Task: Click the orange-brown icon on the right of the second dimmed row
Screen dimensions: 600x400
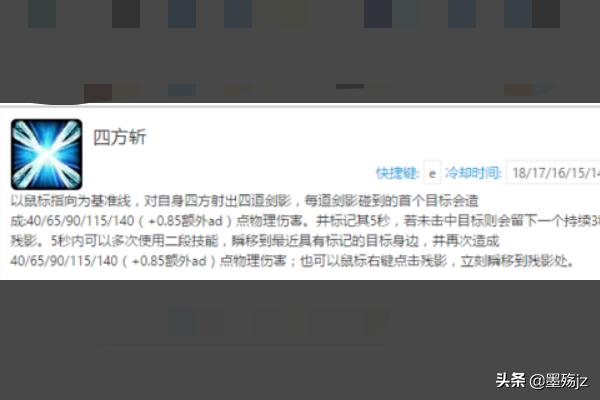Action: (518, 90)
